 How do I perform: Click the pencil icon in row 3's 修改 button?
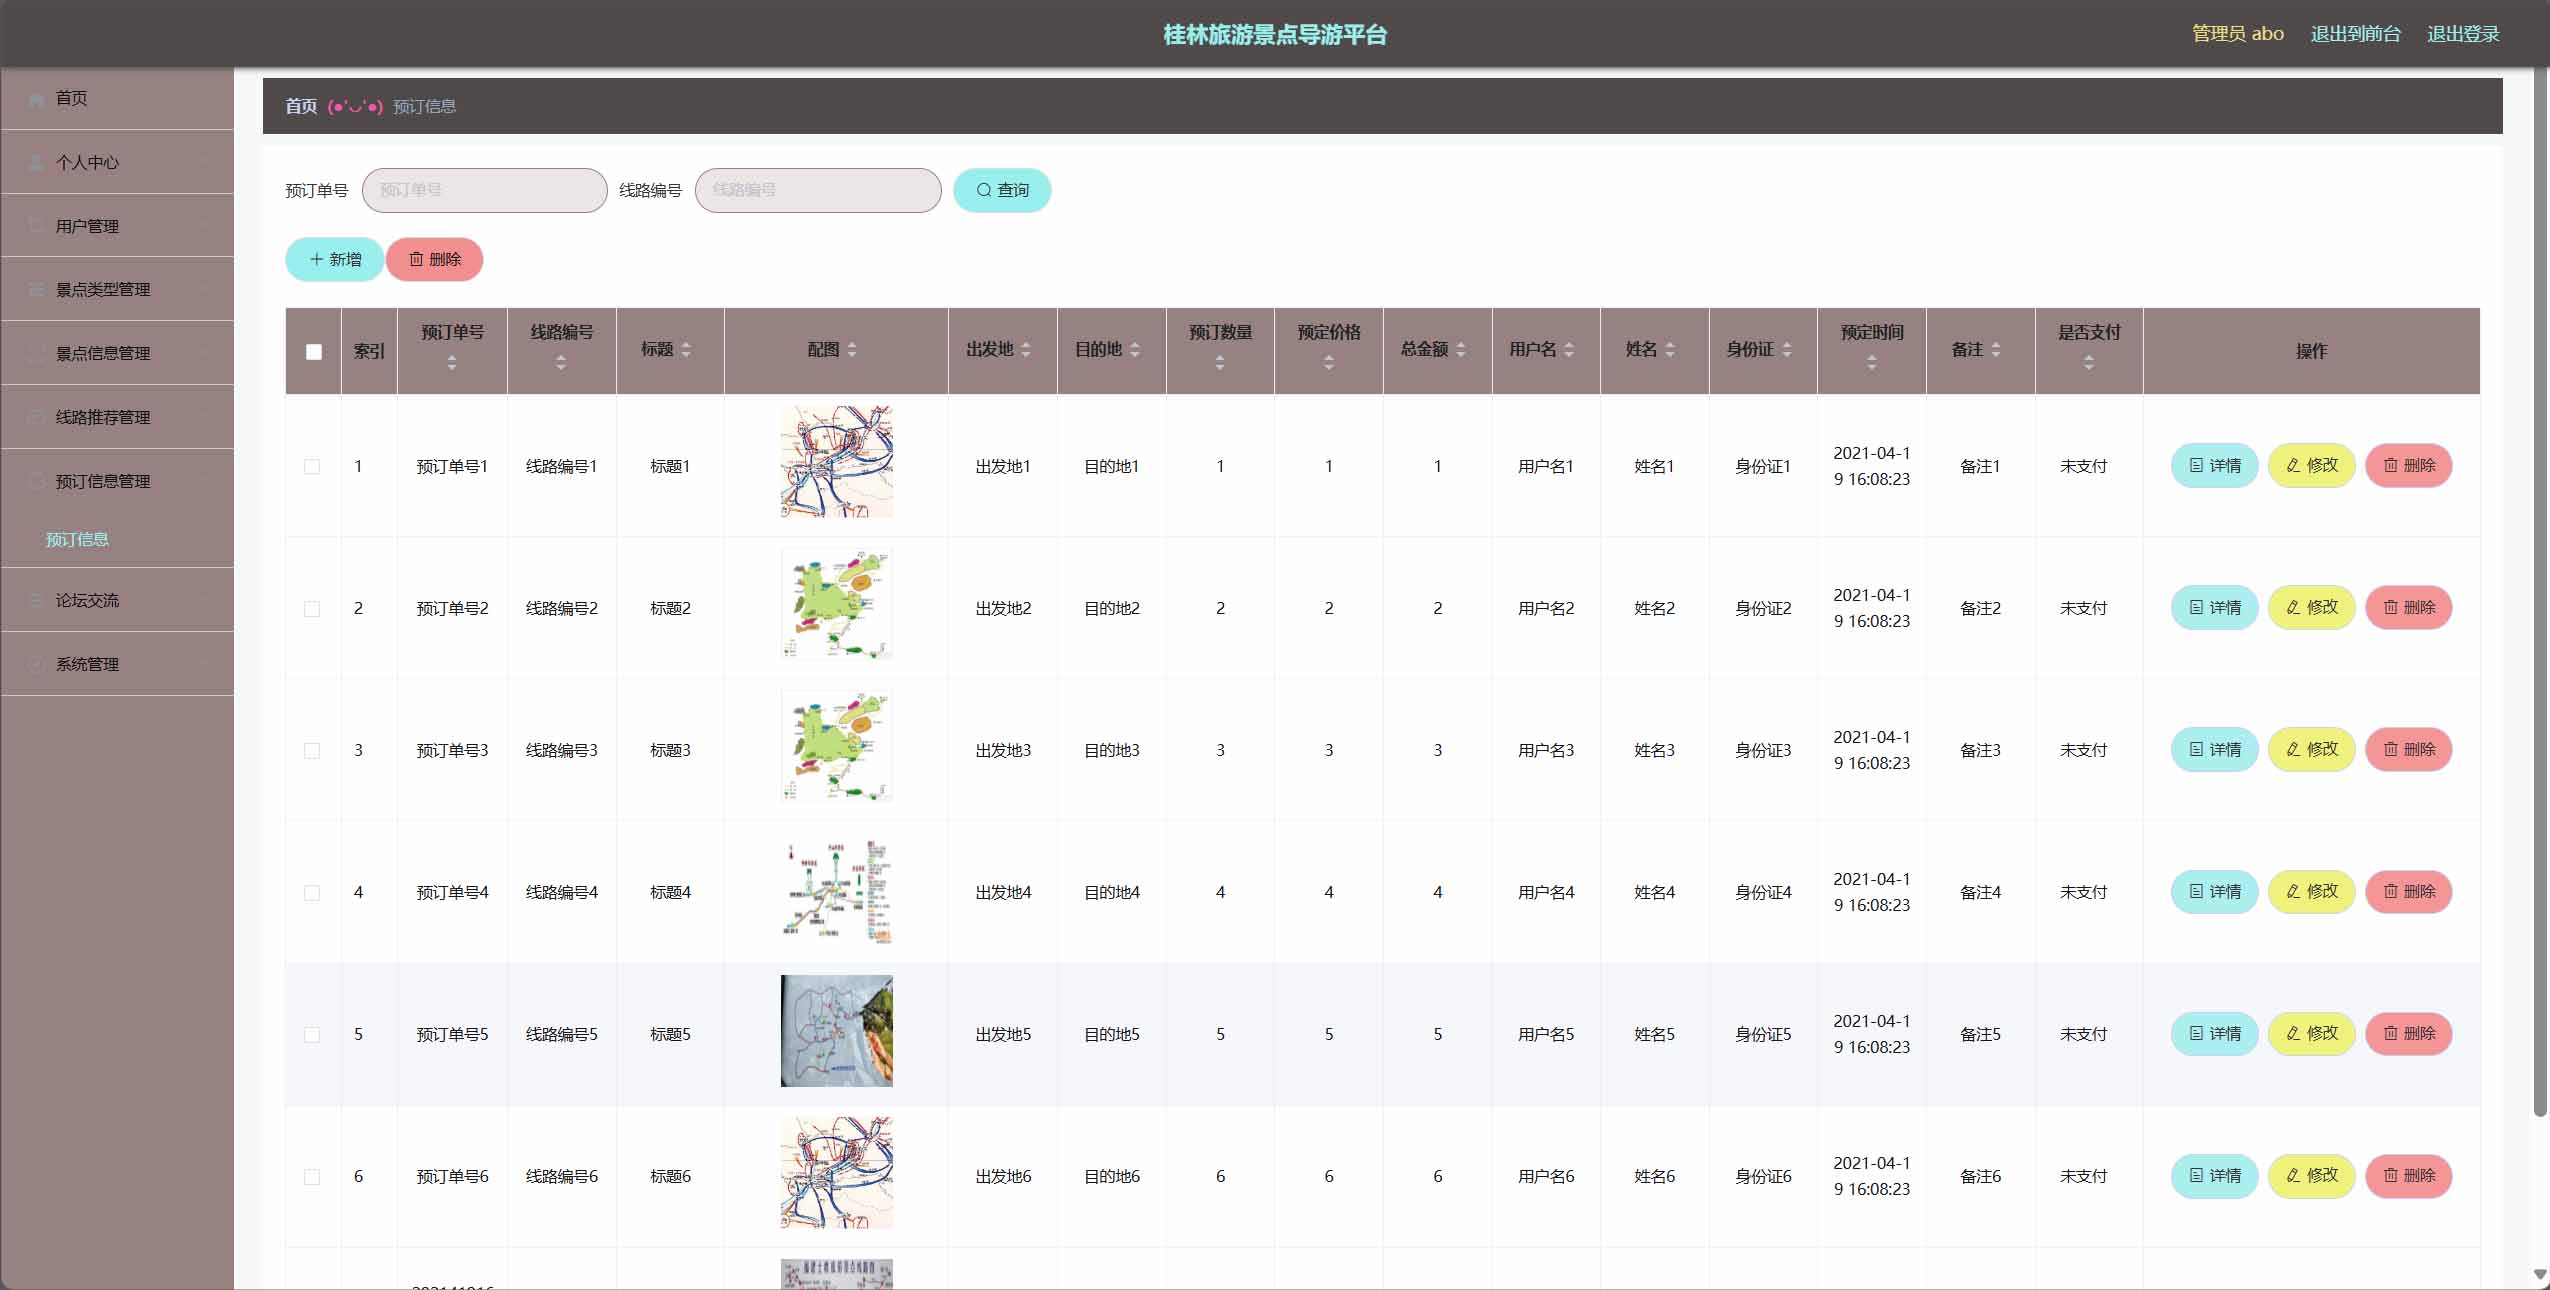point(2293,750)
